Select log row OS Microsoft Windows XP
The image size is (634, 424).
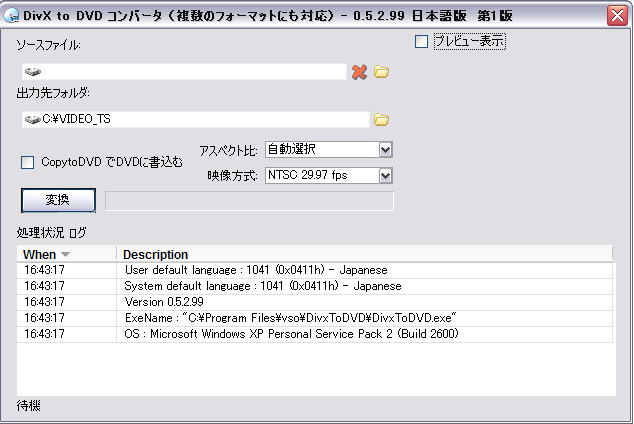pyautogui.click(x=315, y=334)
